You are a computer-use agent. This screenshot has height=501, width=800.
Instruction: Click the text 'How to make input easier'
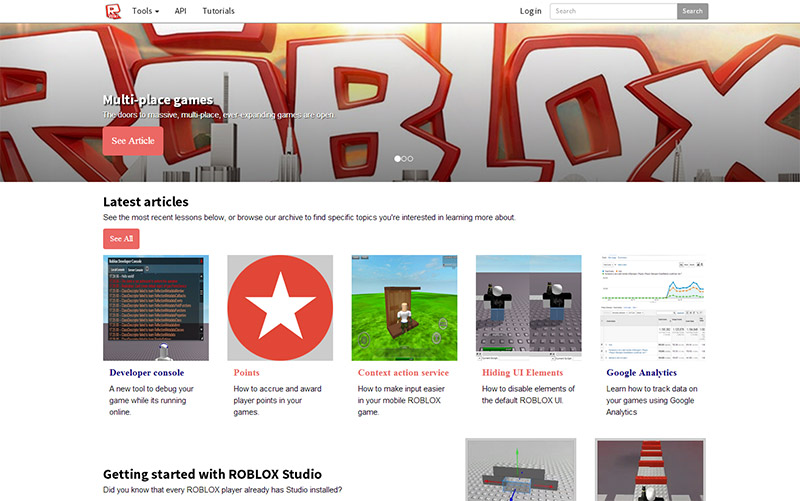click(x=401, y=389)
